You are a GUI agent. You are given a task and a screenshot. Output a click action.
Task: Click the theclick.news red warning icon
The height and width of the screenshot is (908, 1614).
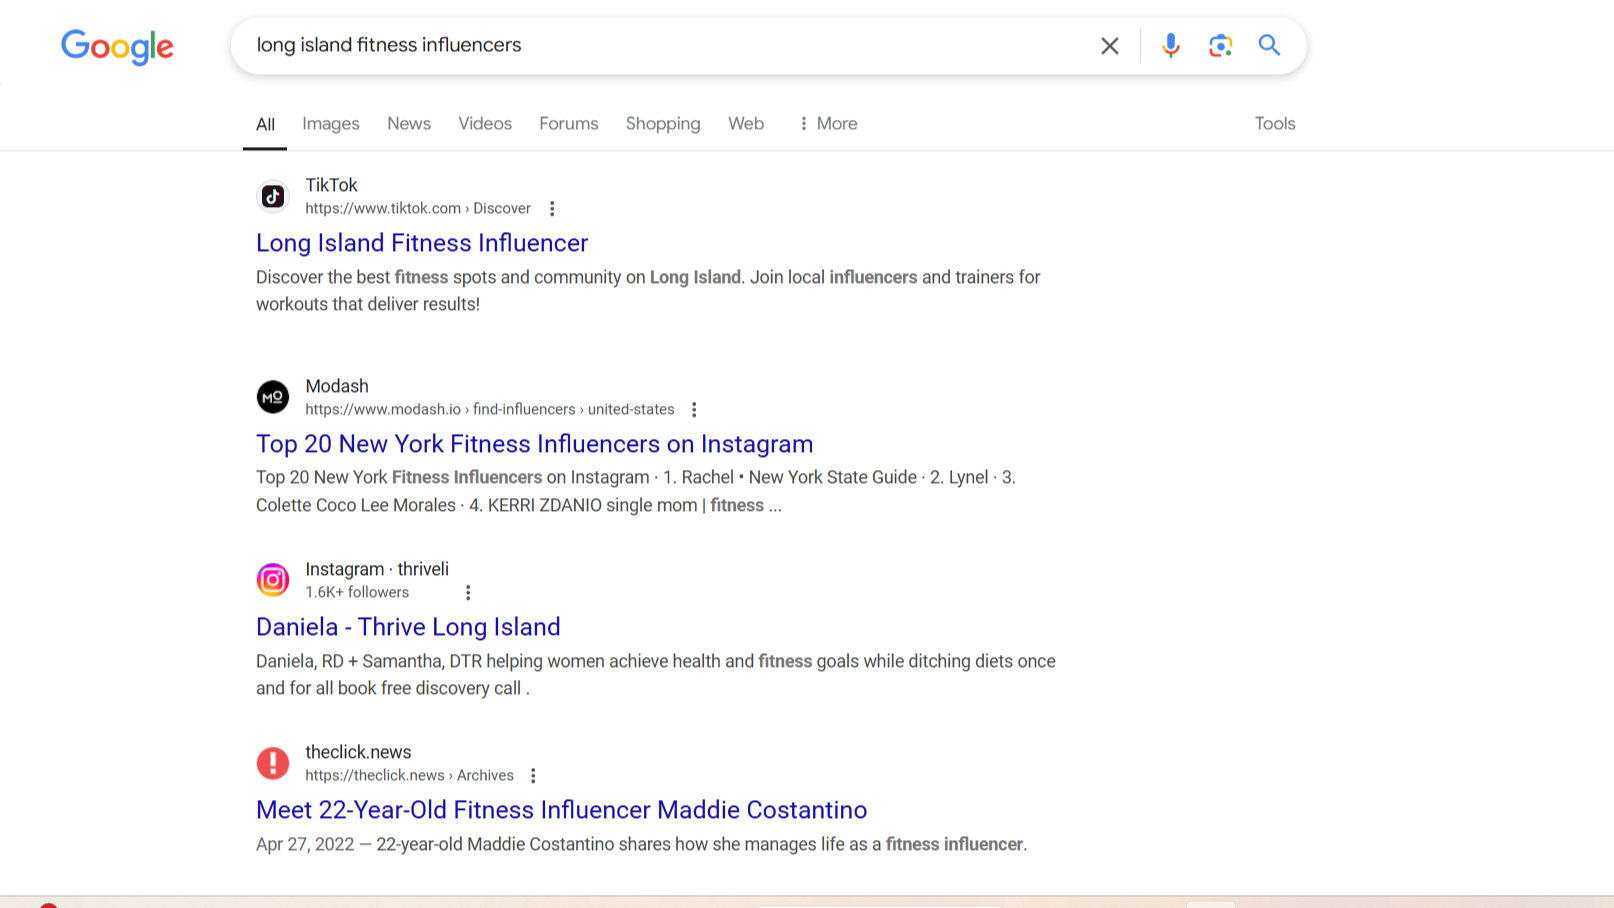click(273, 763)
